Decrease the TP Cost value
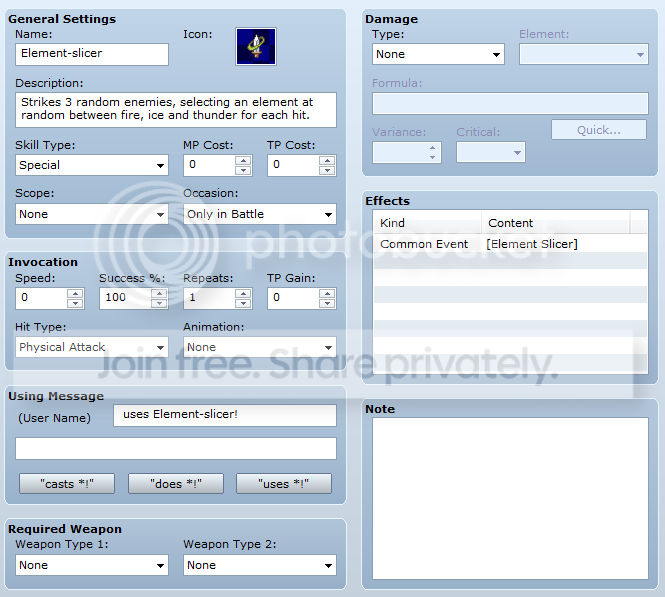This screenshot has width=665, height=597. (x=327, y=170)
